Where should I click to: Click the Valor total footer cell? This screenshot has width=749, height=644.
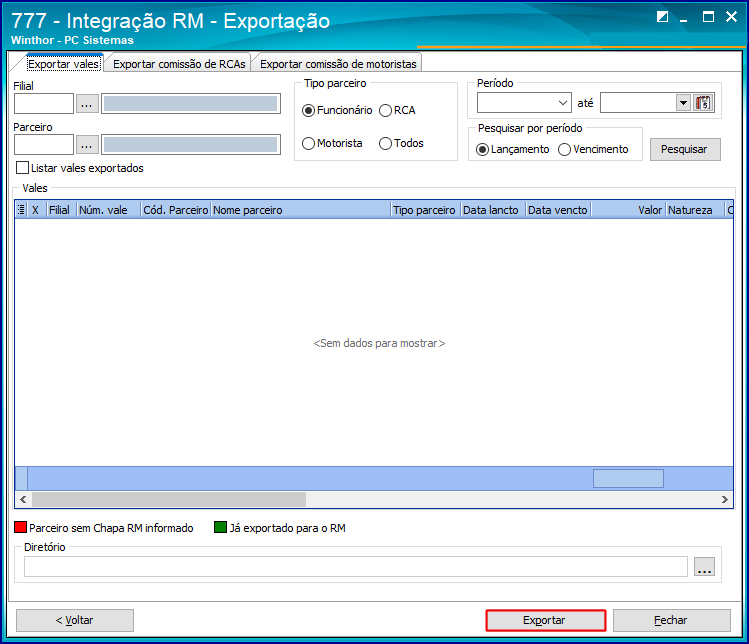[628, 478]
